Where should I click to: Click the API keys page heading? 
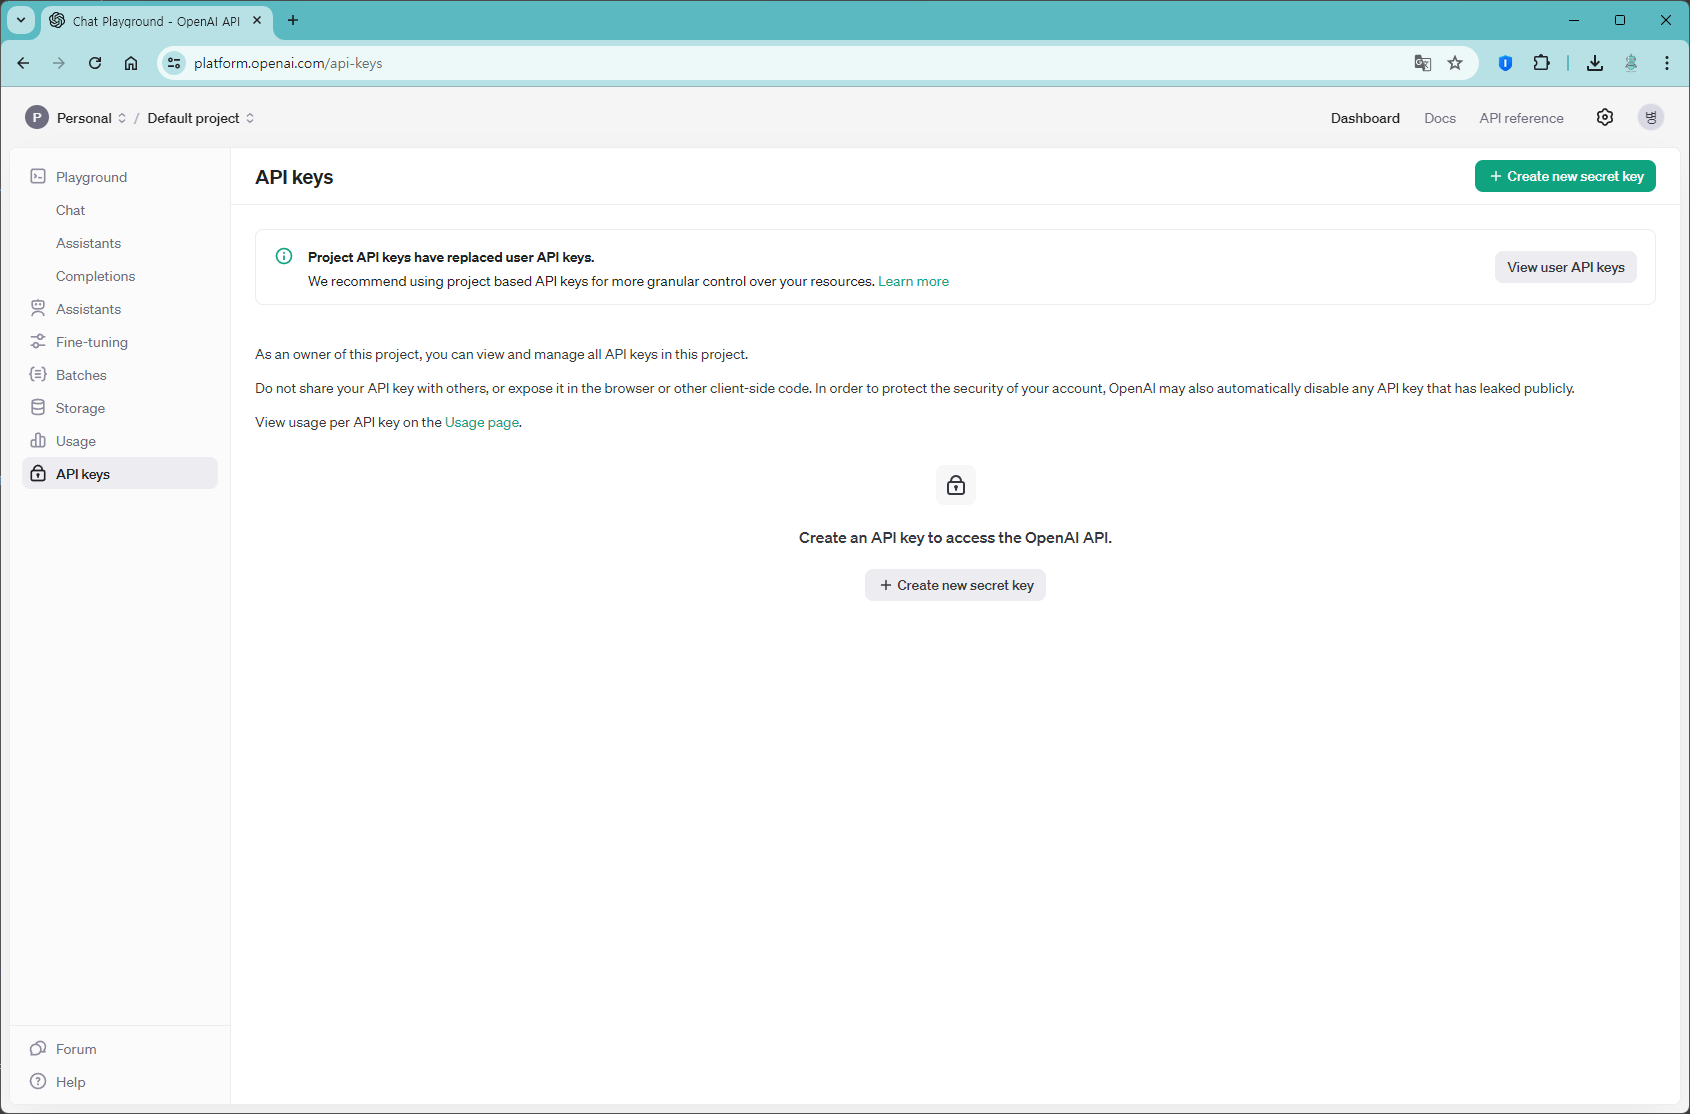click(294, 177)
